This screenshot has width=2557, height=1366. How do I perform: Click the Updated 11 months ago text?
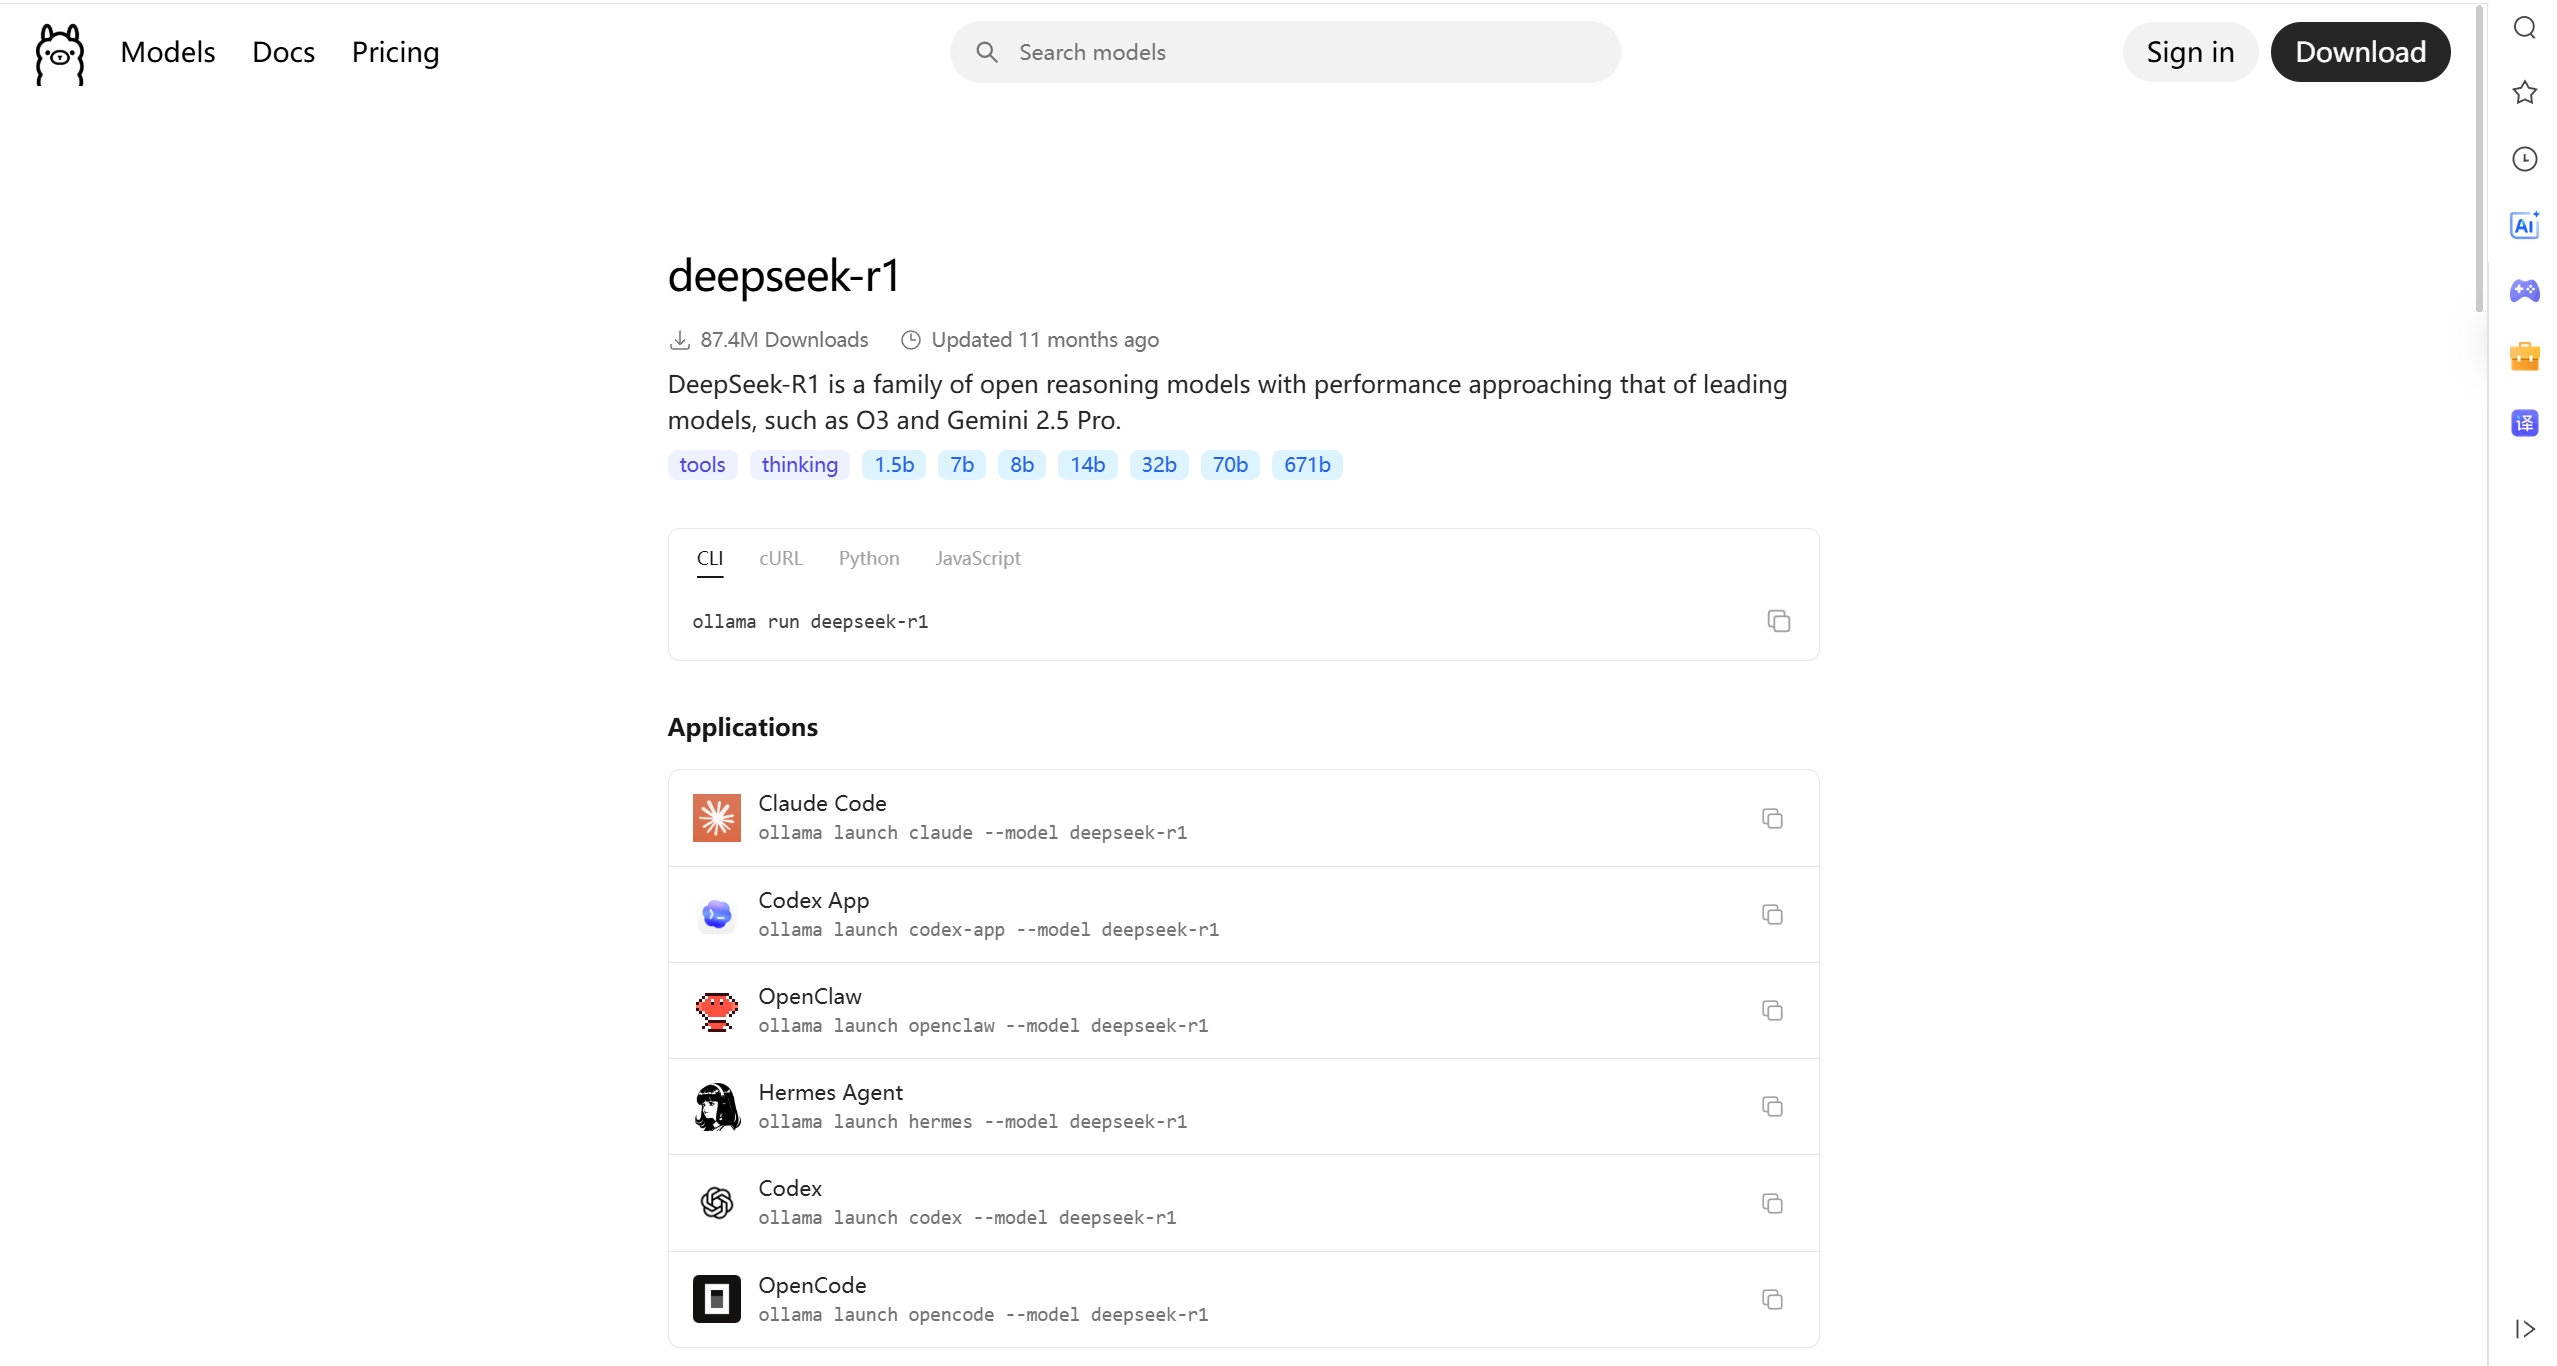1045,340
